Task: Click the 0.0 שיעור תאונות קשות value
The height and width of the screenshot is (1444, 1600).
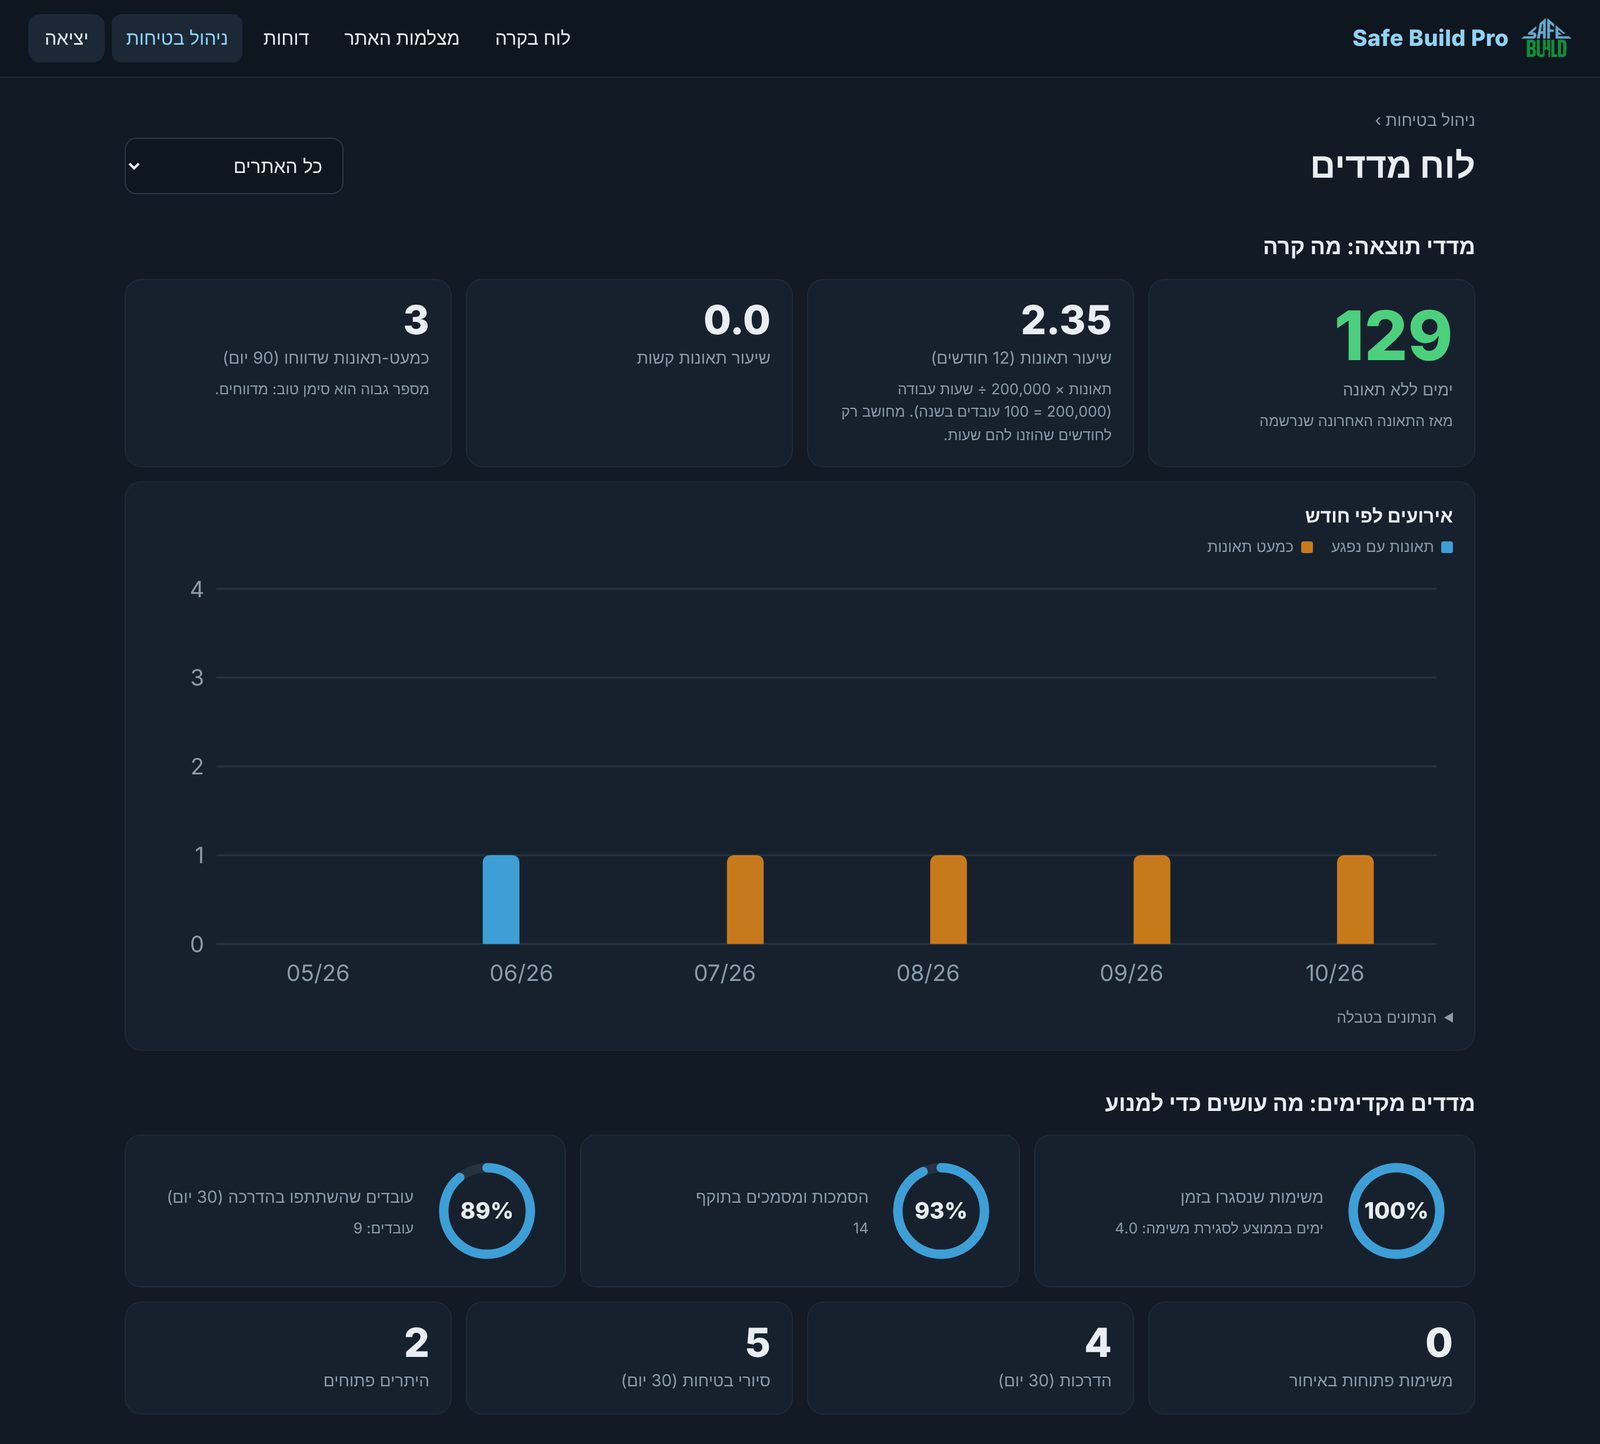Action: pyautogui.click(x=737, y=320)
